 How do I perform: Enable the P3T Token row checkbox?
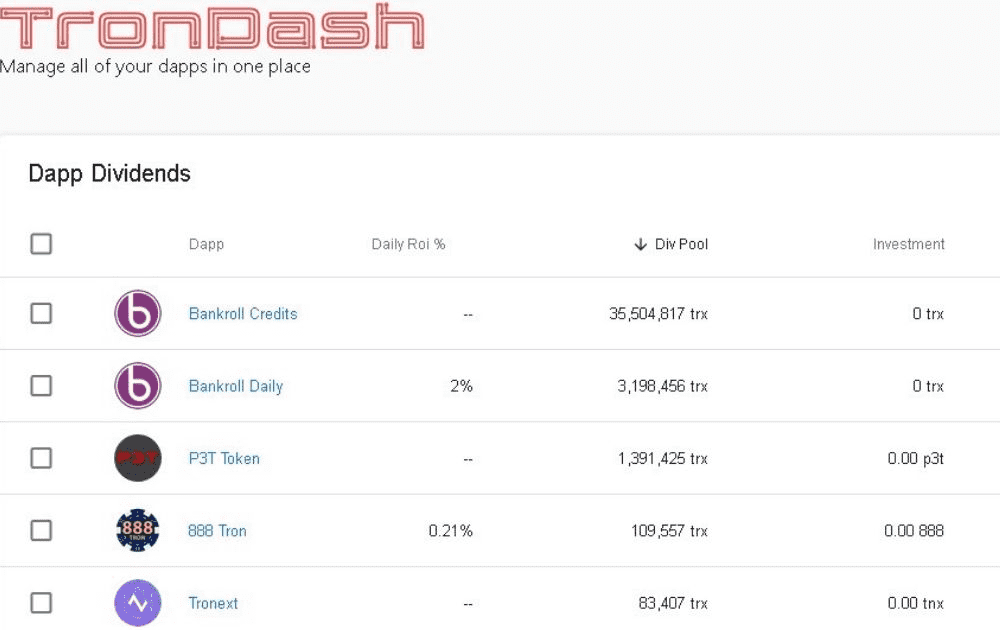pyautogui.click(x=41, y=458)
